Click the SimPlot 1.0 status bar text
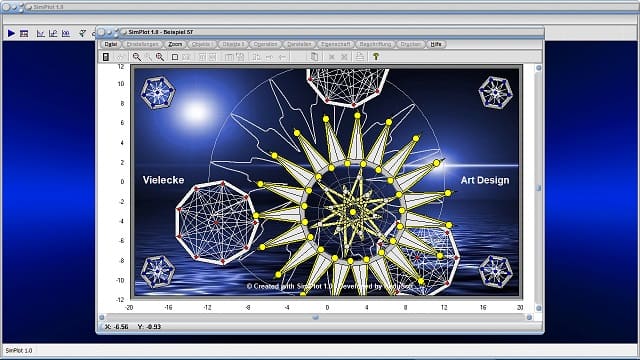 (x=19, y=351)
